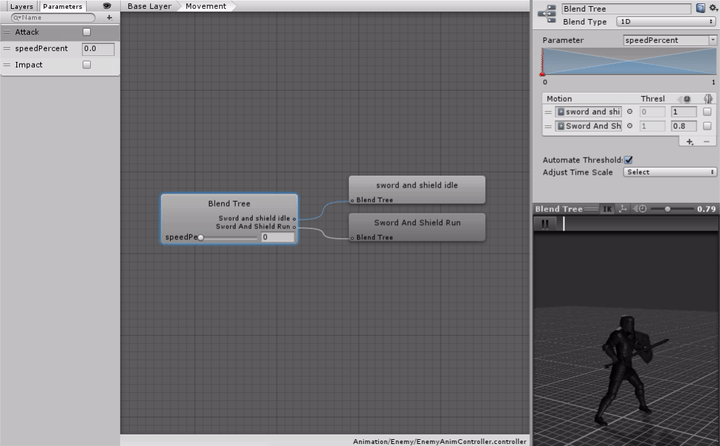Image resolution: width=720 pixels, height=446 pixels.
Task: Open the speedPercent Parameter dropdown
Action: 668,41
